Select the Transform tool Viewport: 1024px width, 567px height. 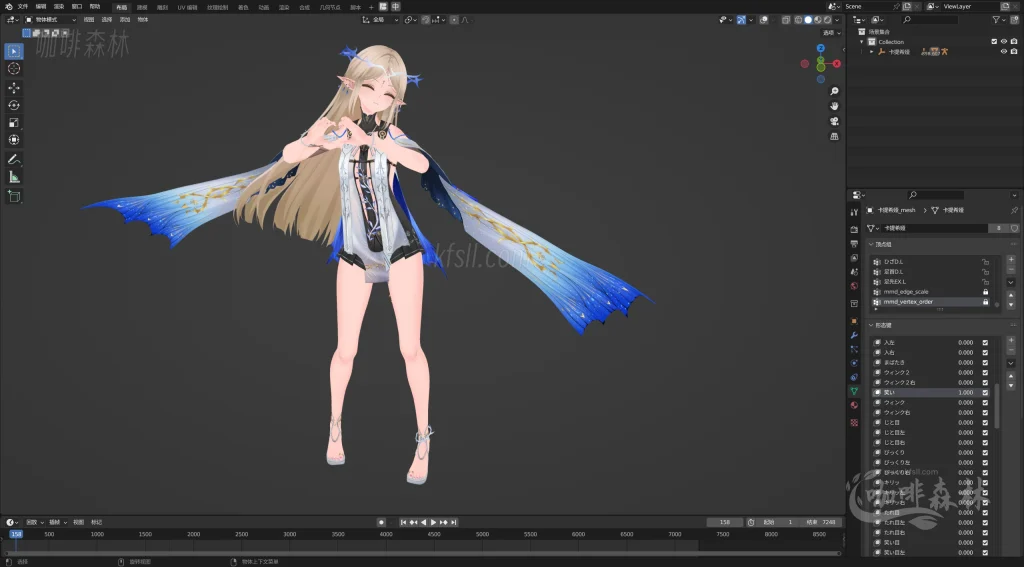14,140
